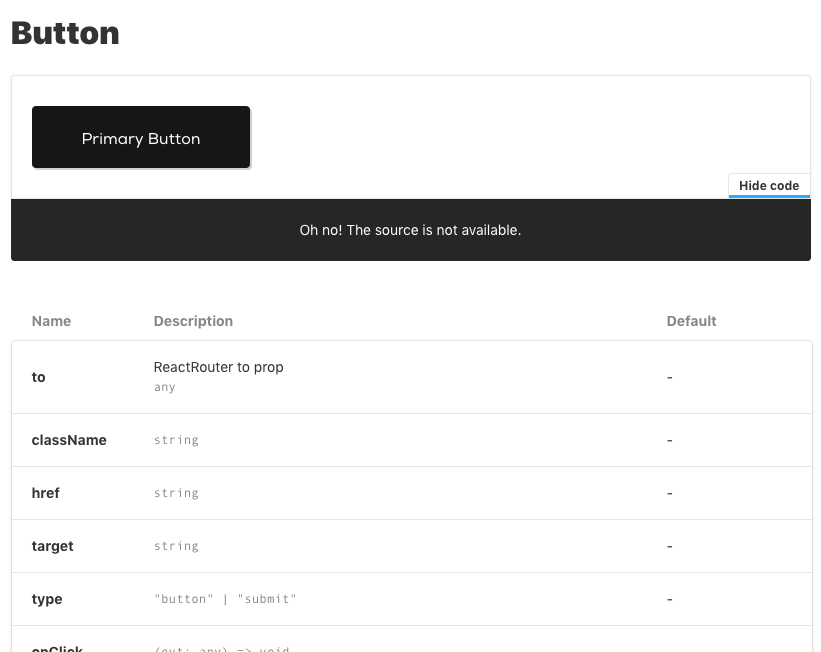821x652 pixels.
Task: Click the source unavailable error message
Action: [x=410, y=230]
